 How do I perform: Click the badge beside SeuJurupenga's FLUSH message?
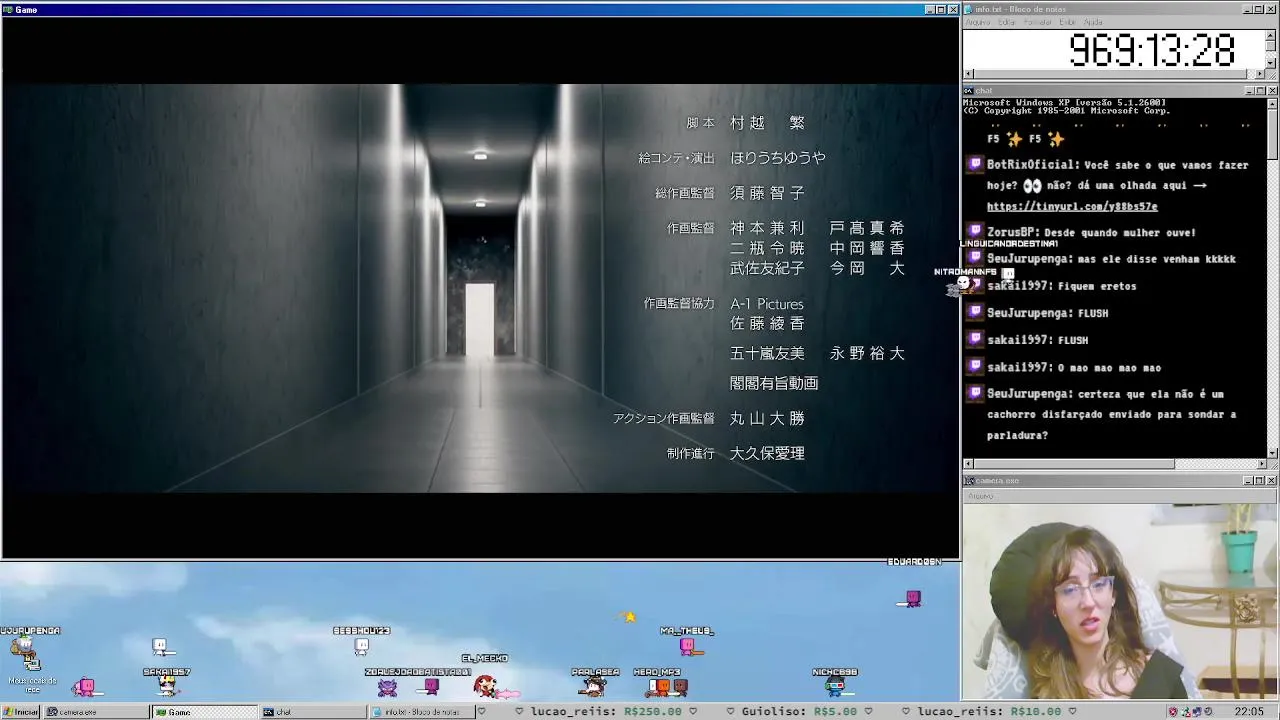(x=976, y=312)
